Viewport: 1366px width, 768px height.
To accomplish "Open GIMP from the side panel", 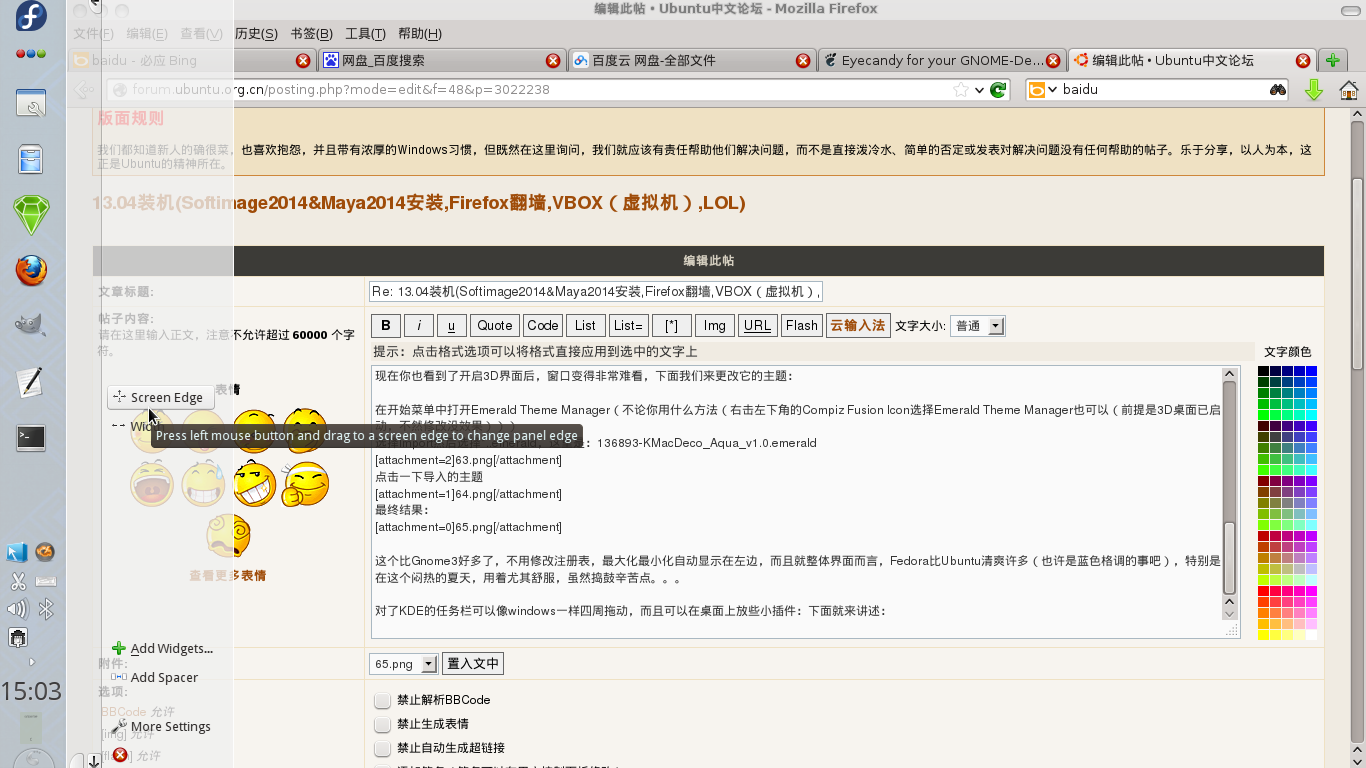I will [31, 325].
